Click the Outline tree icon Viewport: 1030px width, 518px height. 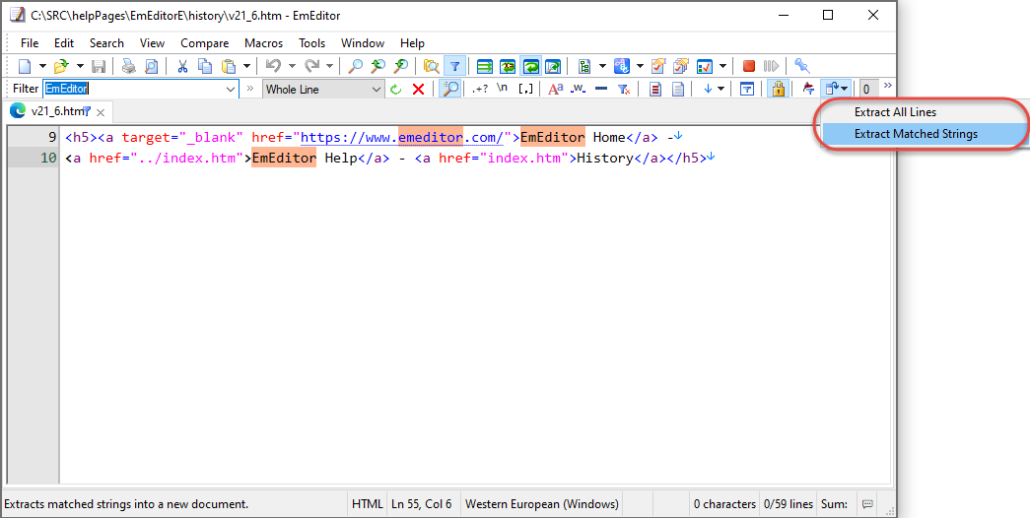tap(583, 66)
